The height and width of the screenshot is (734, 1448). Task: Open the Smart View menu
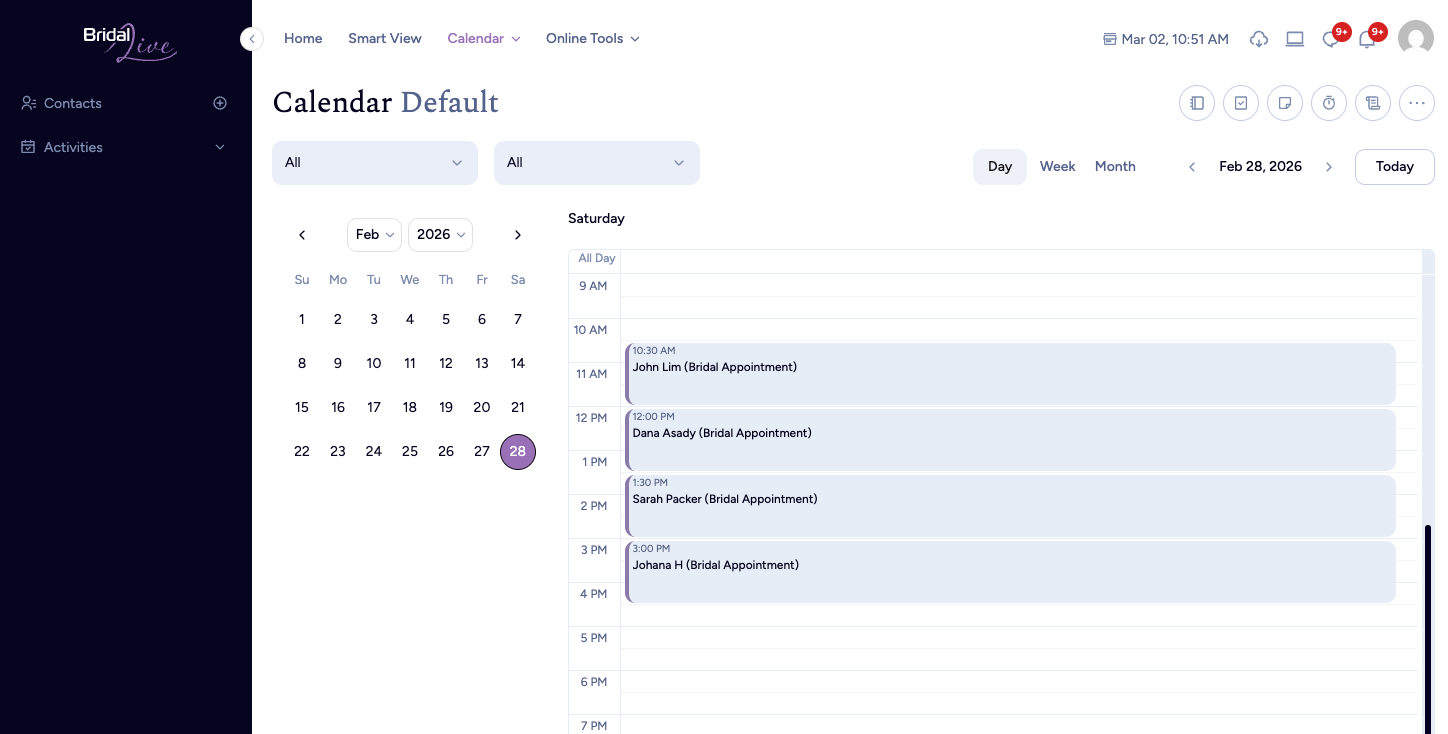pyautogui.click(x=385, y=38)
